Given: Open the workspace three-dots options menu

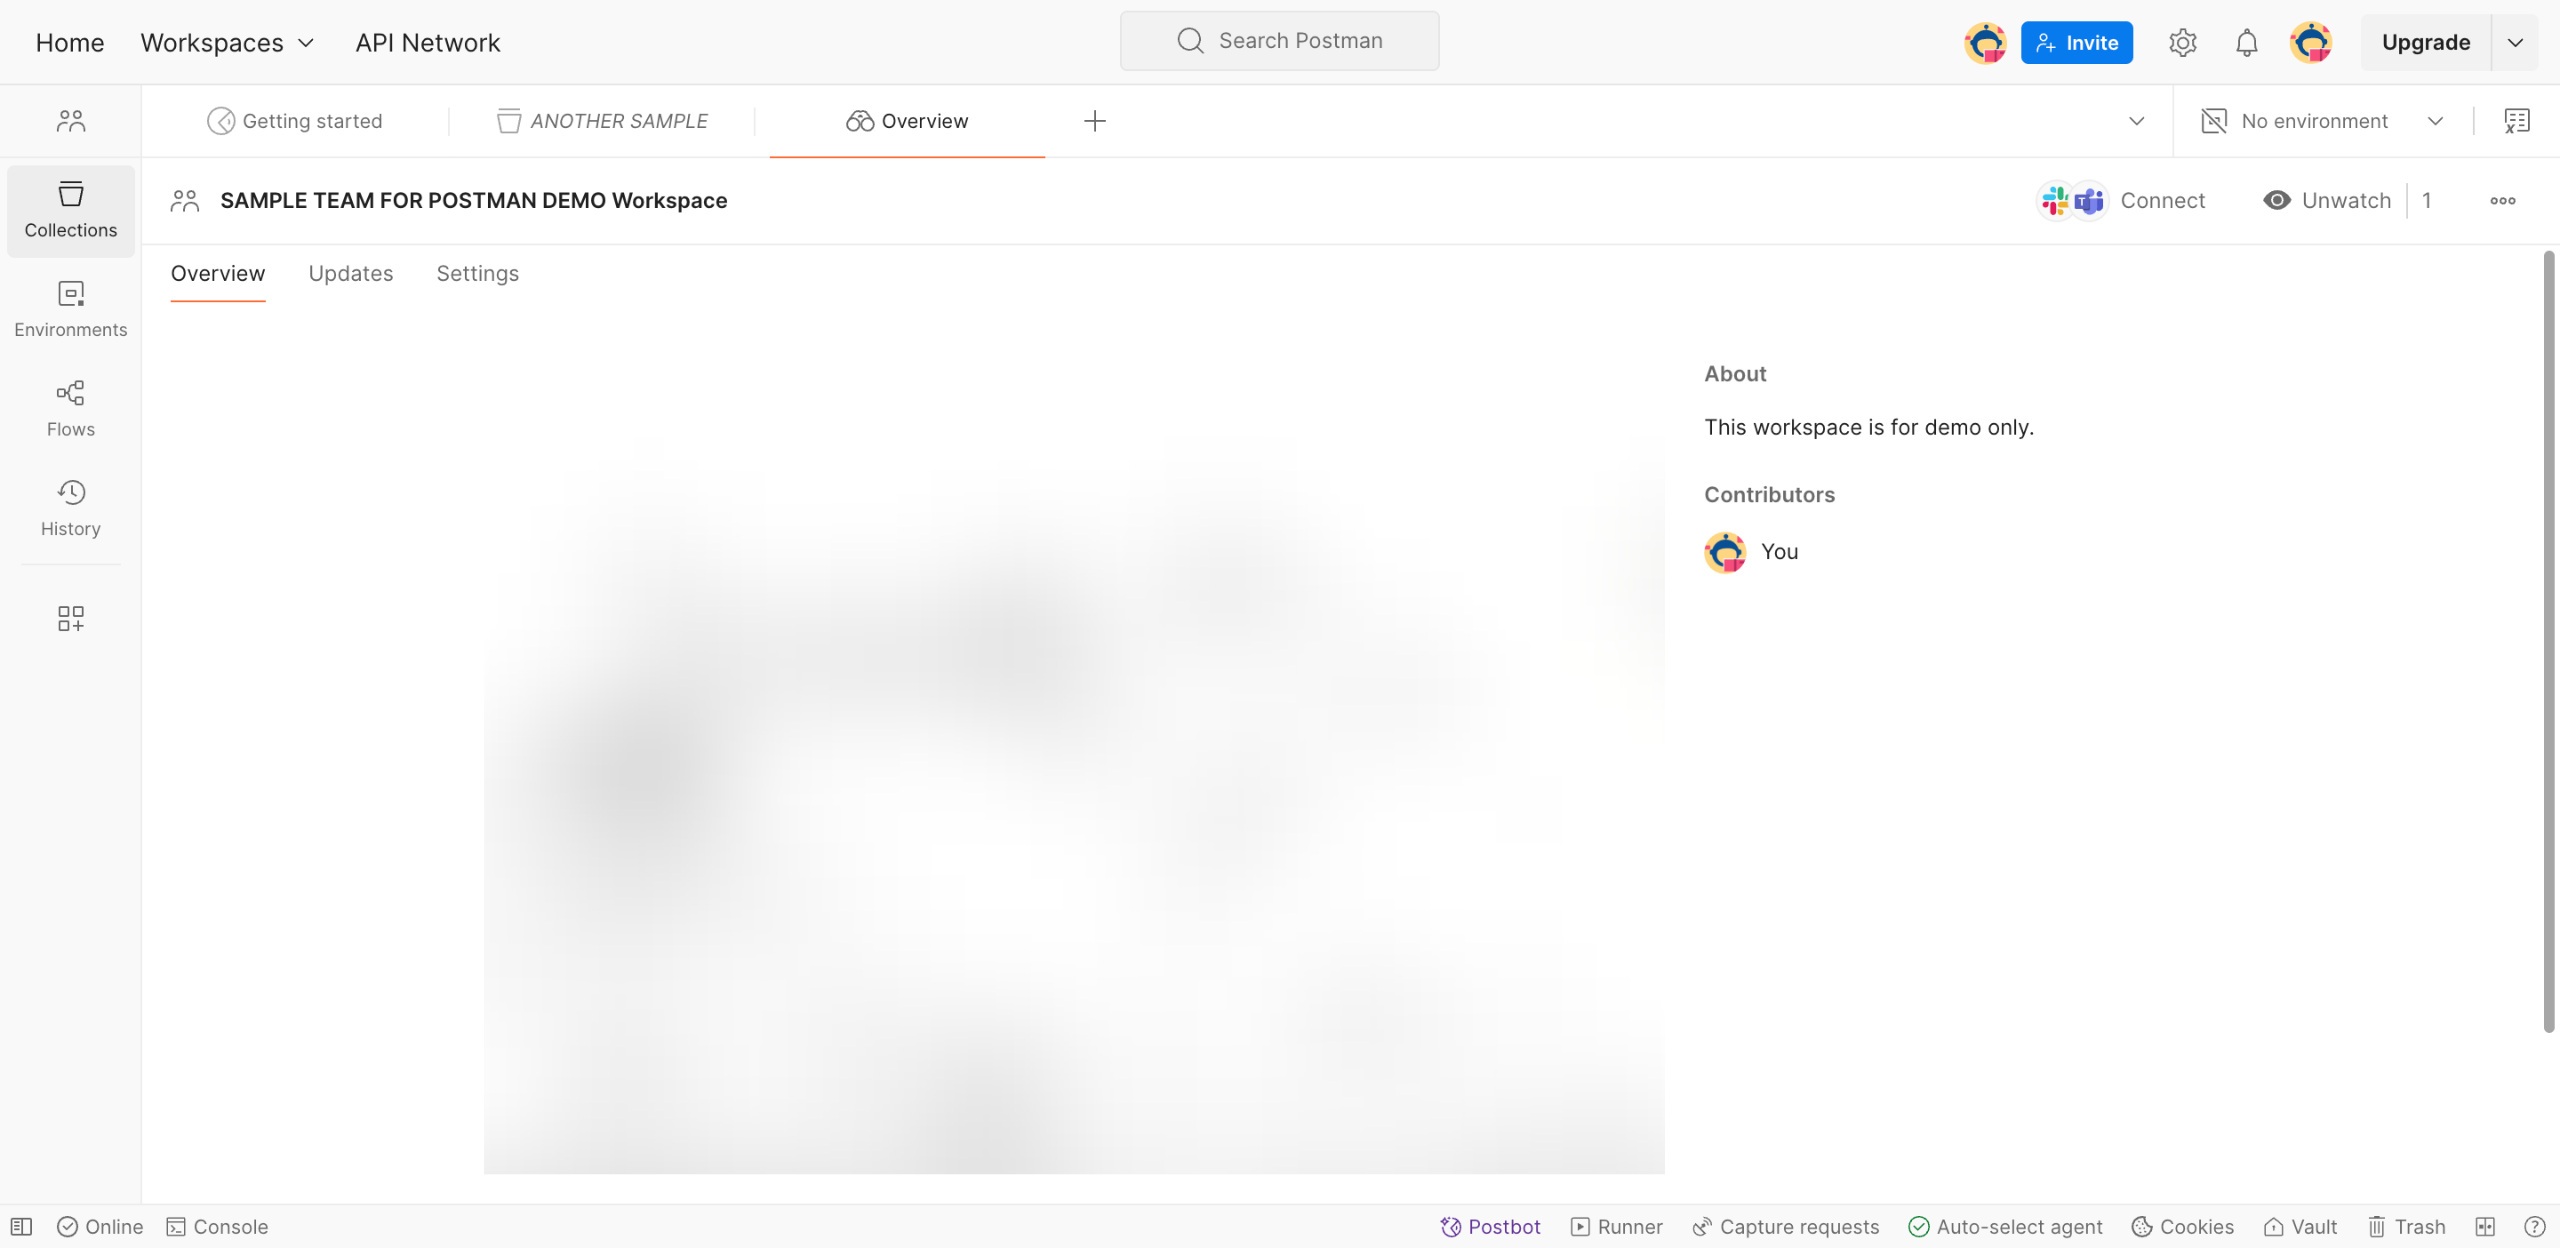Looking at the screenshot, I should click(2502, 201).
